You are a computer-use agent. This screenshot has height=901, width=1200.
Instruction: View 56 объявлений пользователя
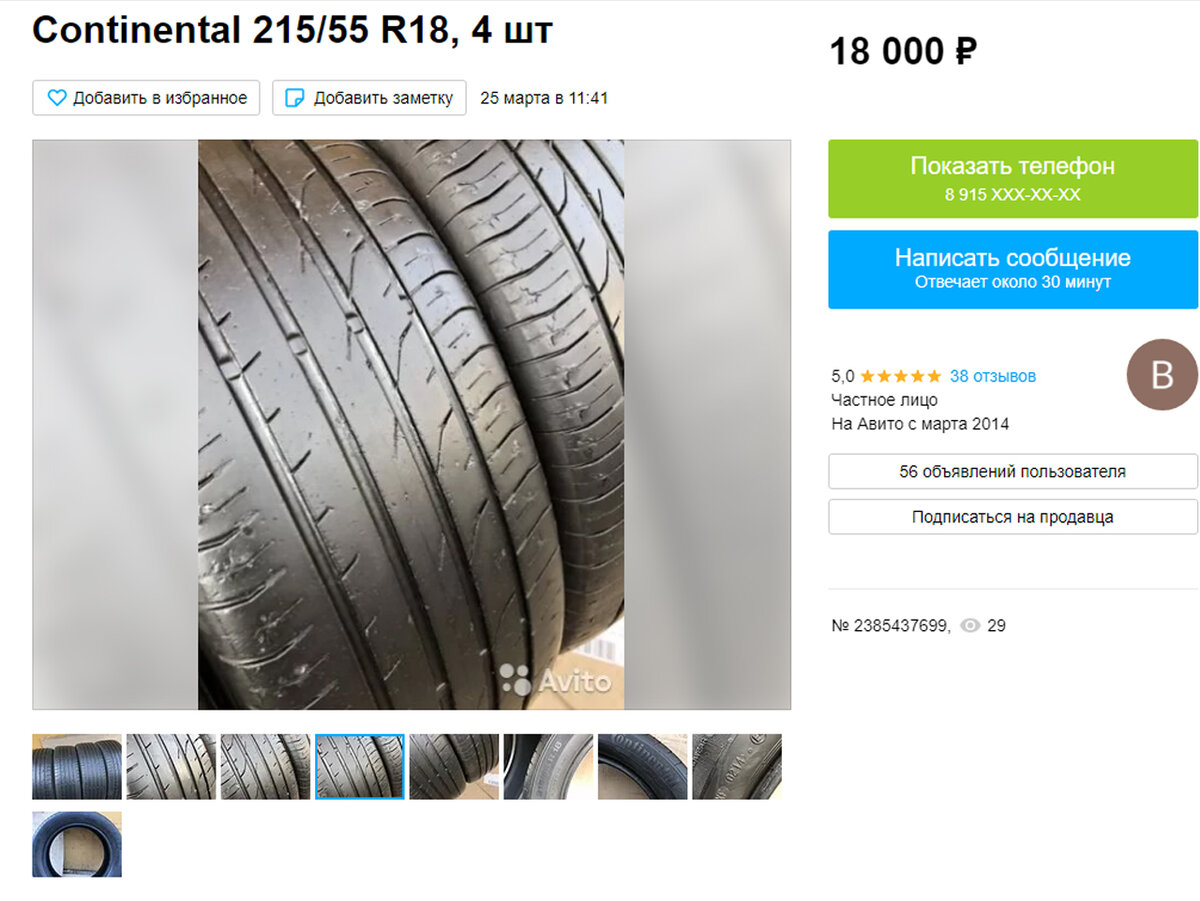(x=1013, y=471)
